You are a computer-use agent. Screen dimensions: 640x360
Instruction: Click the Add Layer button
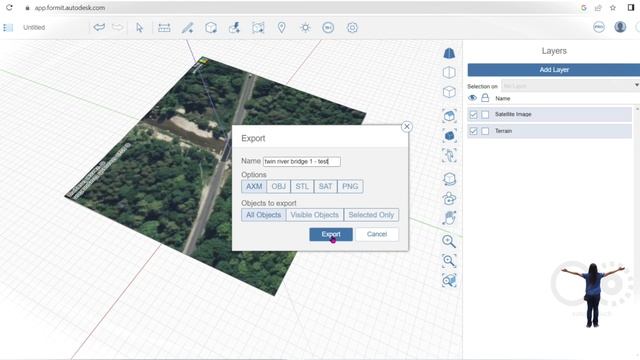(x=554, y=70)
